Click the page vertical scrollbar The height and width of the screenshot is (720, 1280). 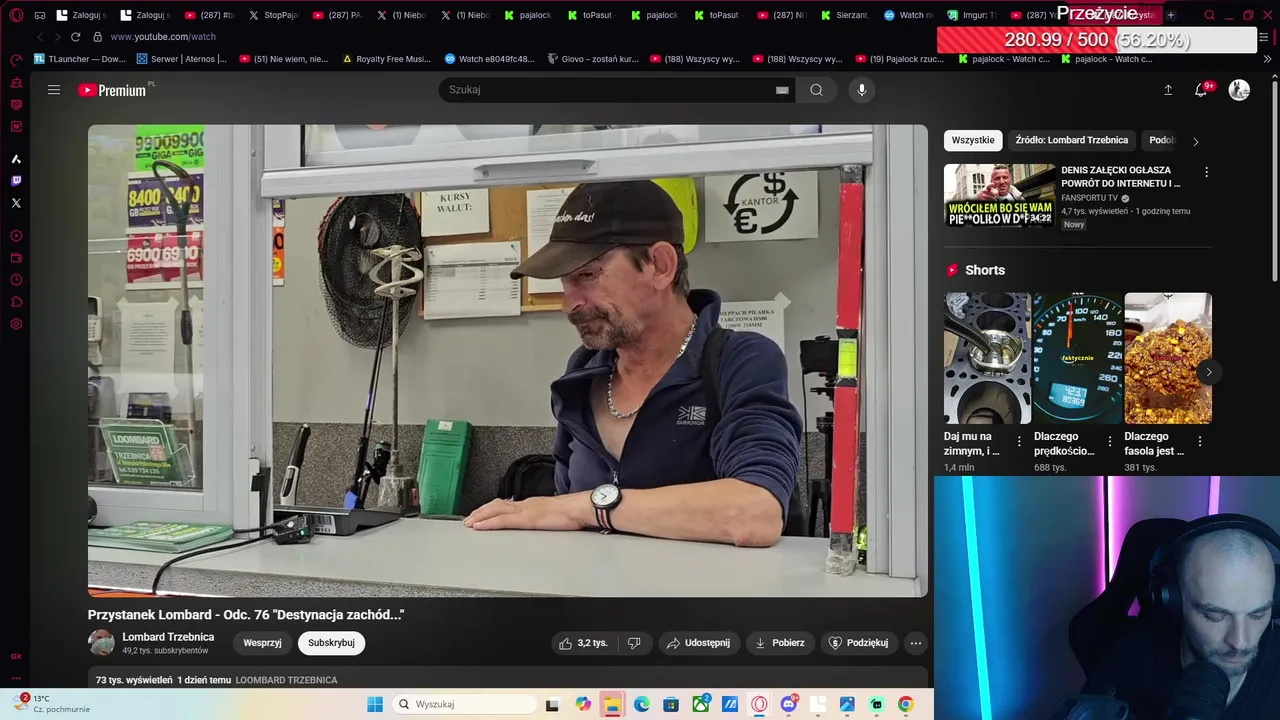tap(1274, 180)
